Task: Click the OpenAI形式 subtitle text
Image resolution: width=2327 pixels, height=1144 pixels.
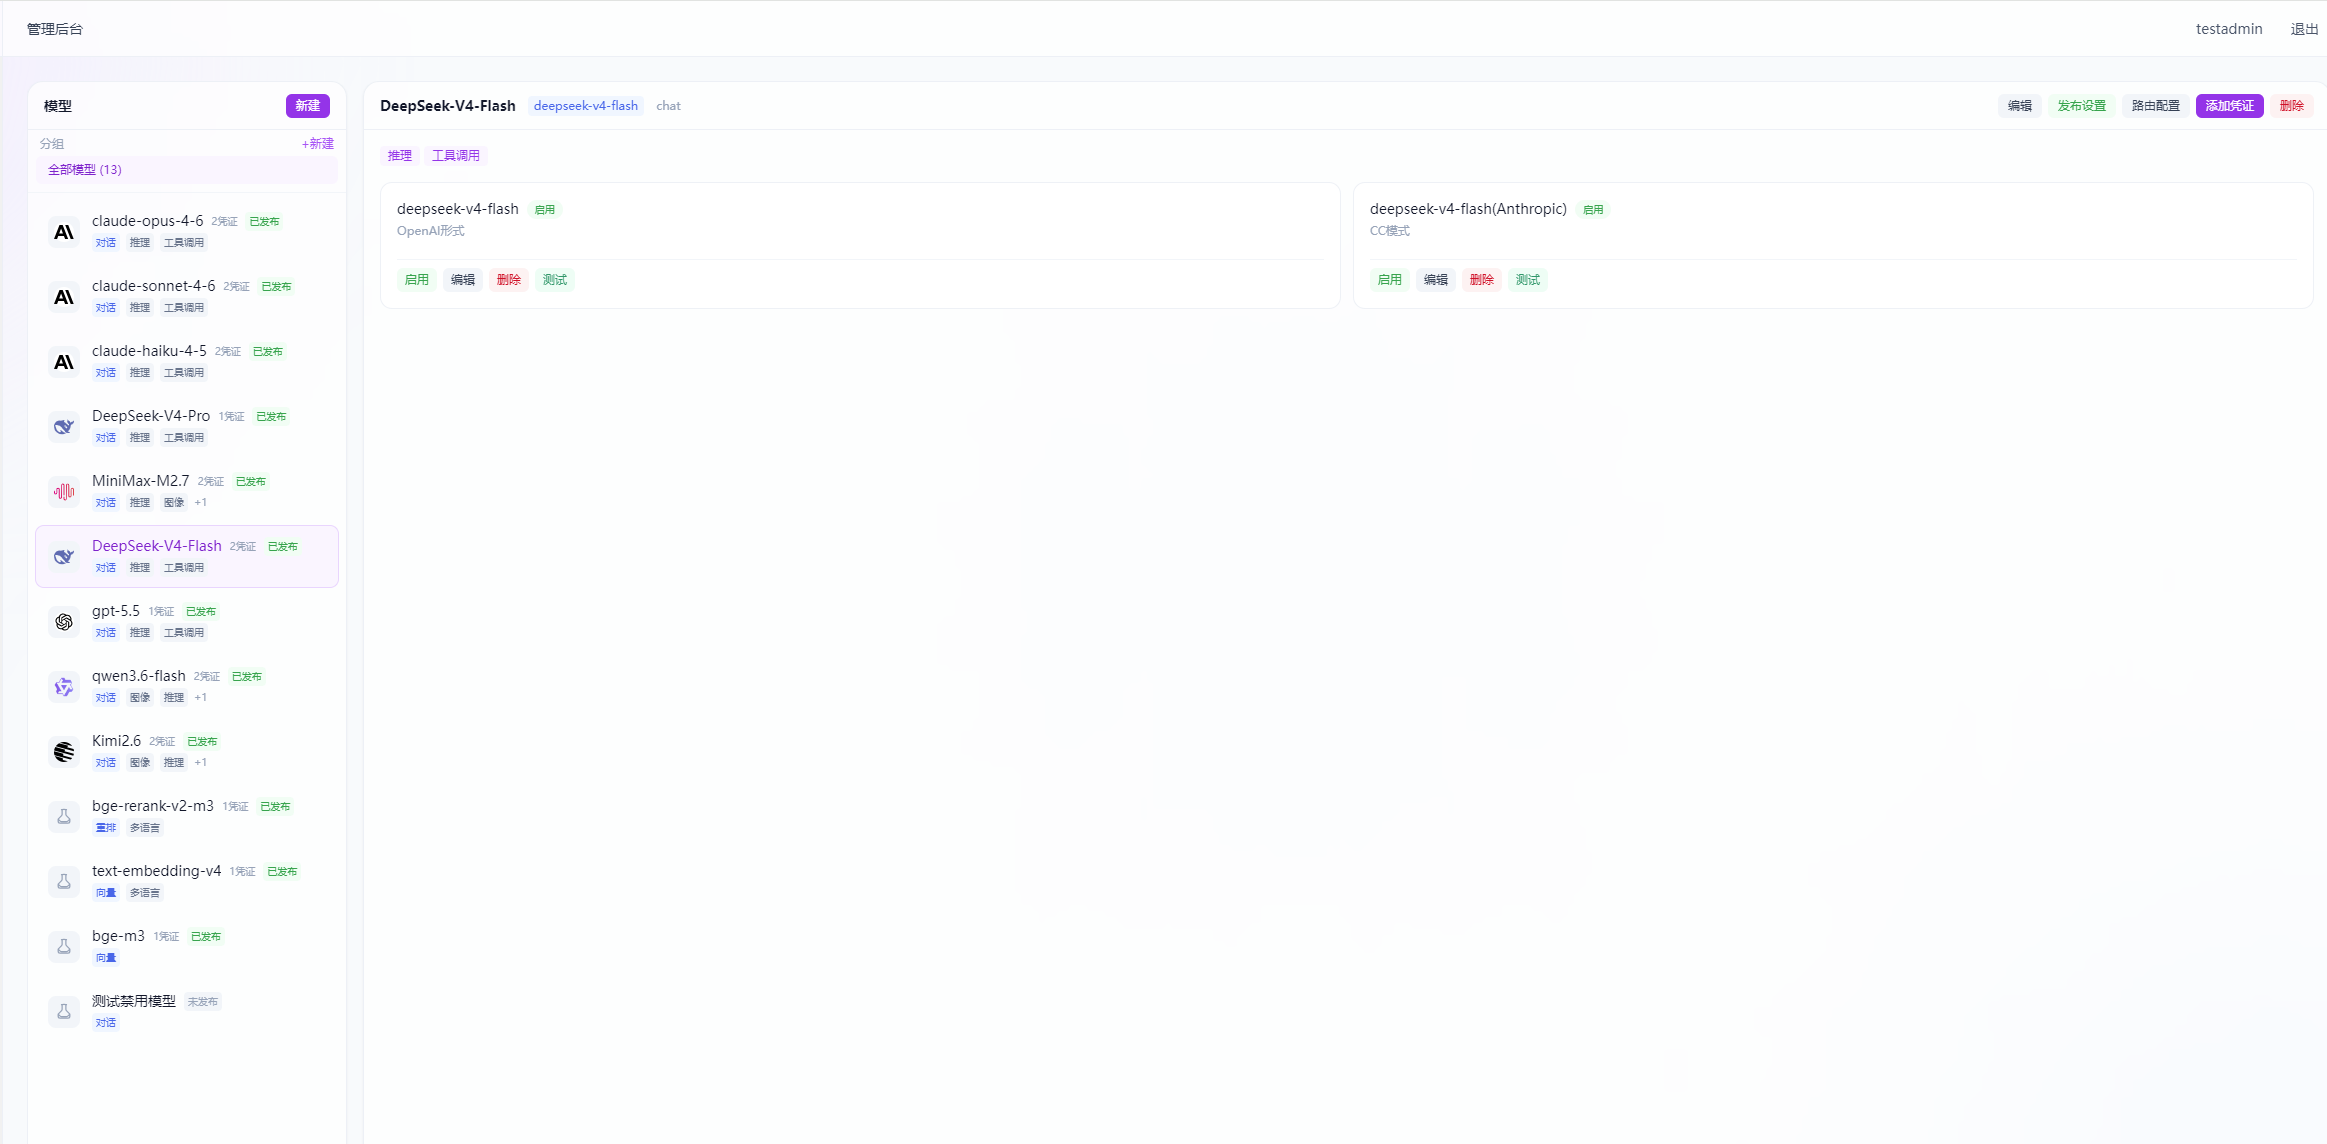Action: click(x=431, y=231)
